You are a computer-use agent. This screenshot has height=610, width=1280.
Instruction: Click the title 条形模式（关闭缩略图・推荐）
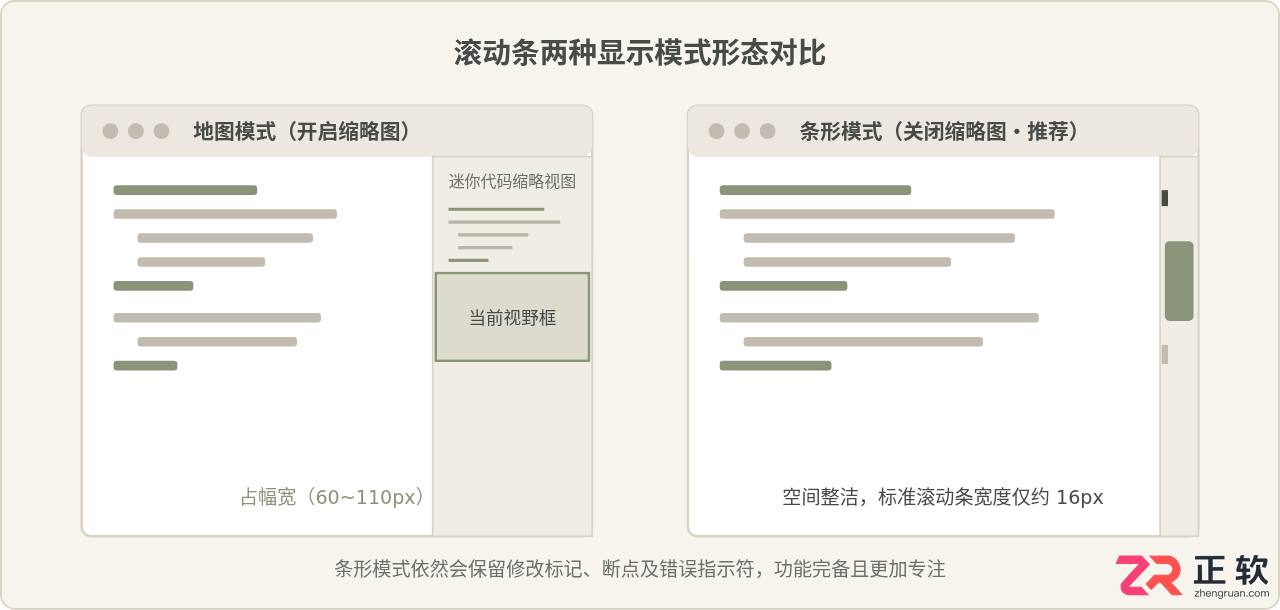tap(944, 131)
